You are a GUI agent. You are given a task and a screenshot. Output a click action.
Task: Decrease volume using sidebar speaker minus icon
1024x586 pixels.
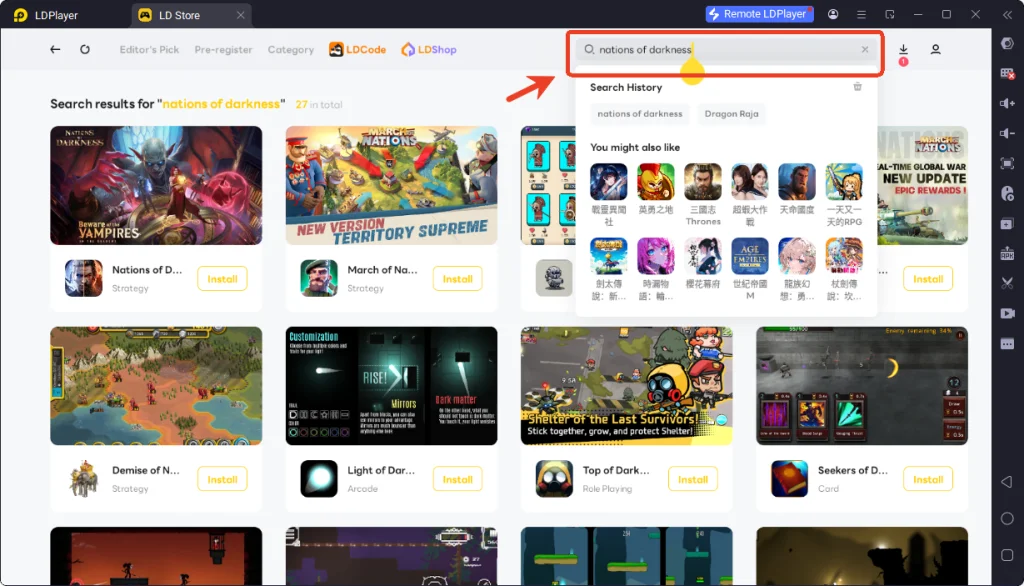[1007, 133]
